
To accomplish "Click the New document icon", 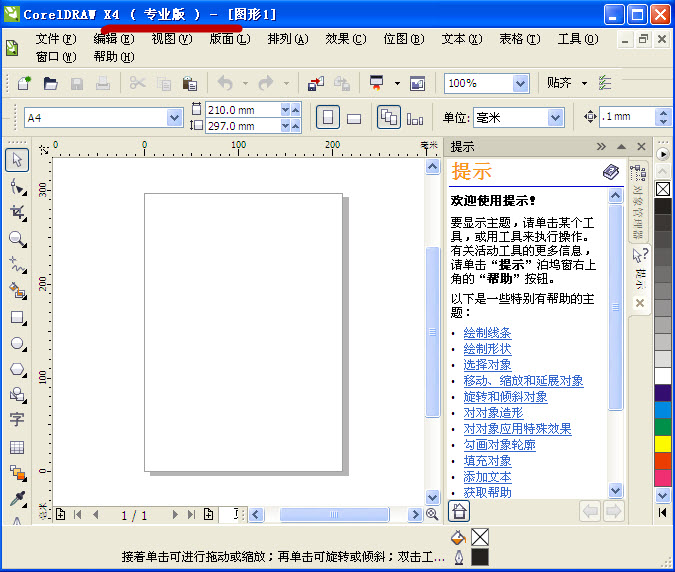I will (x=24, y=83).
